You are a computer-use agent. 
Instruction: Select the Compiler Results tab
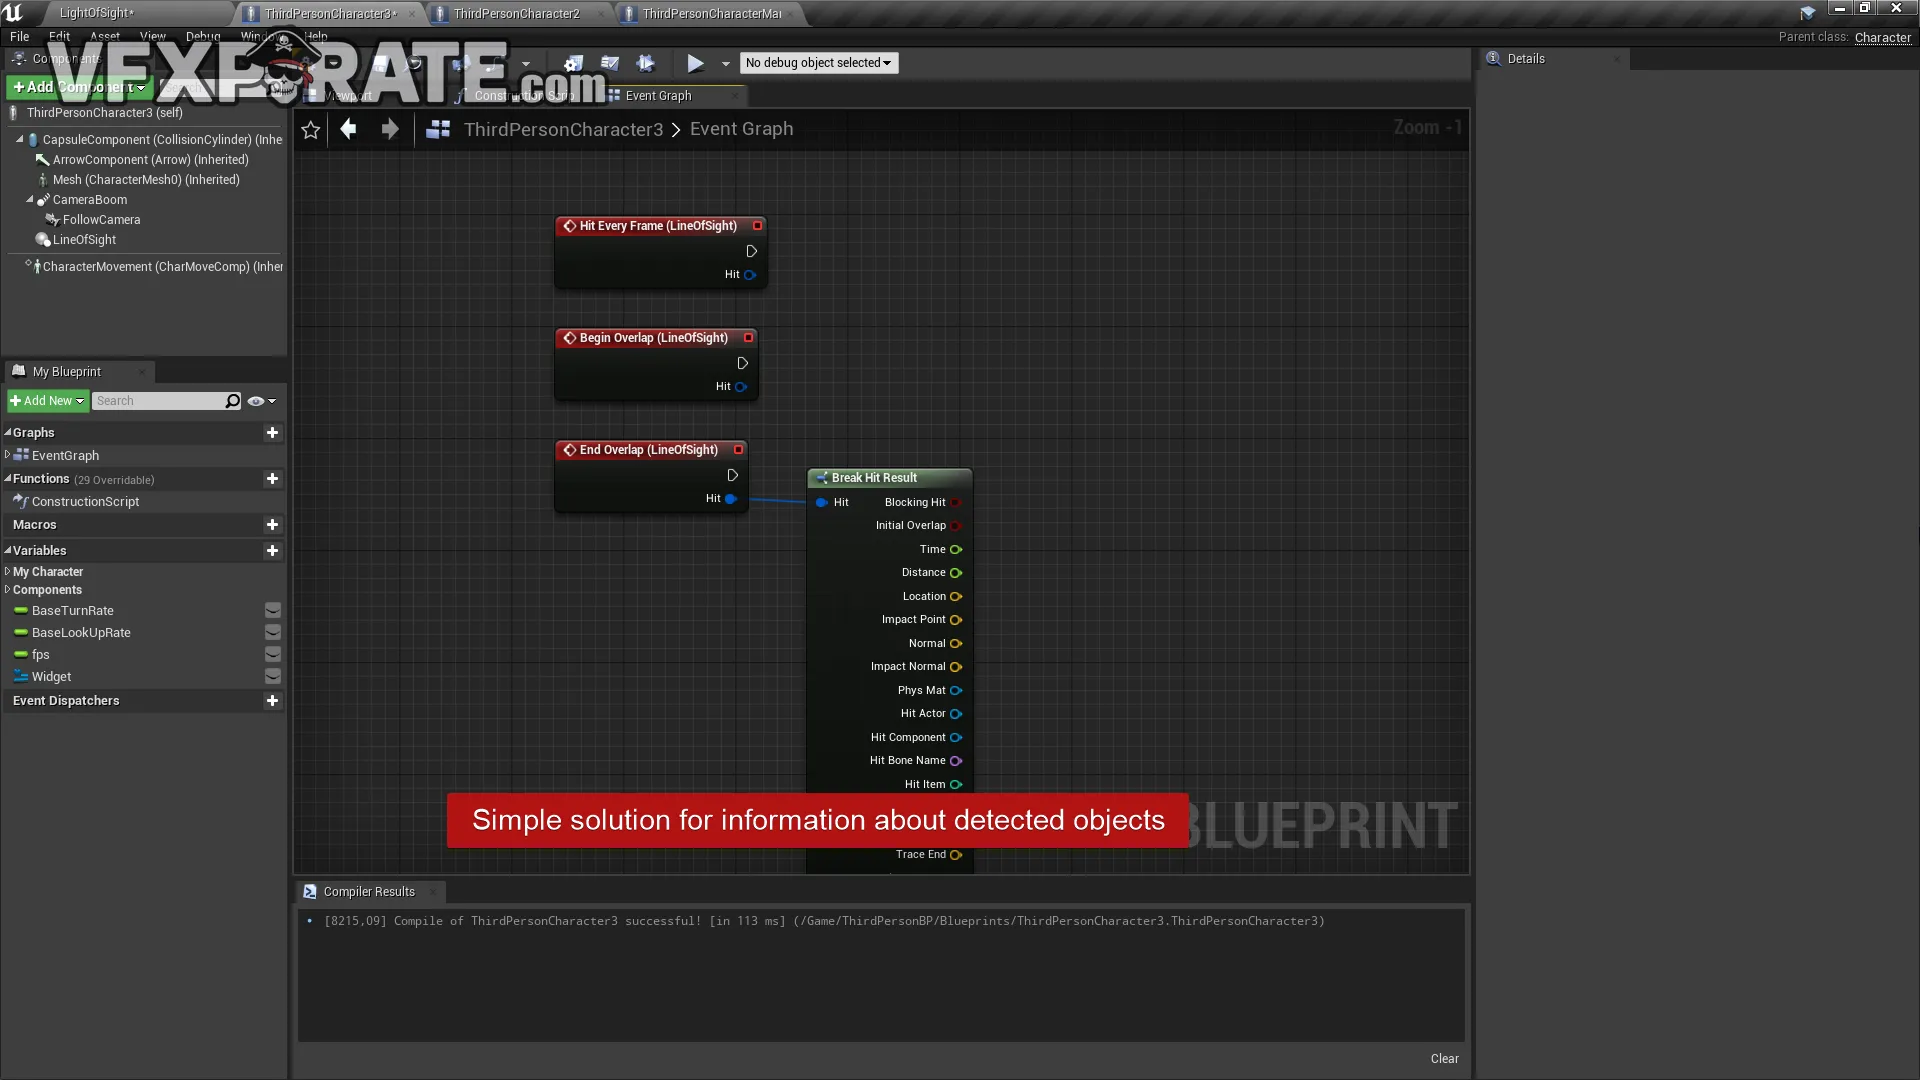(369, 892)
